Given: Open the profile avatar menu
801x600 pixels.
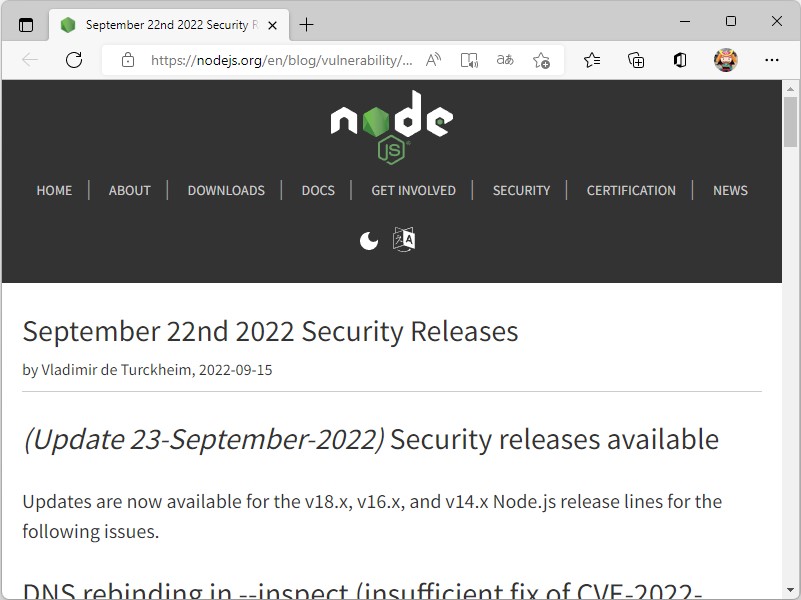Looking at the screenshot, I should click(x=725, y=60).
